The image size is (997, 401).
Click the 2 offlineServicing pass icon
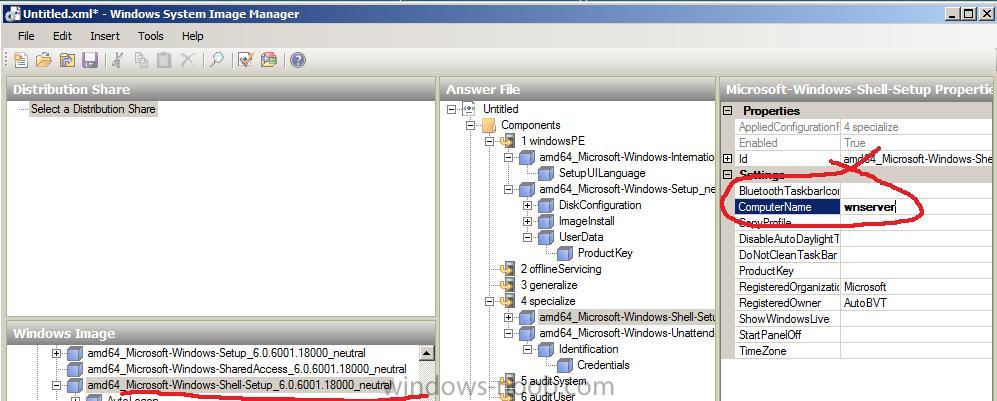point(507,269)
